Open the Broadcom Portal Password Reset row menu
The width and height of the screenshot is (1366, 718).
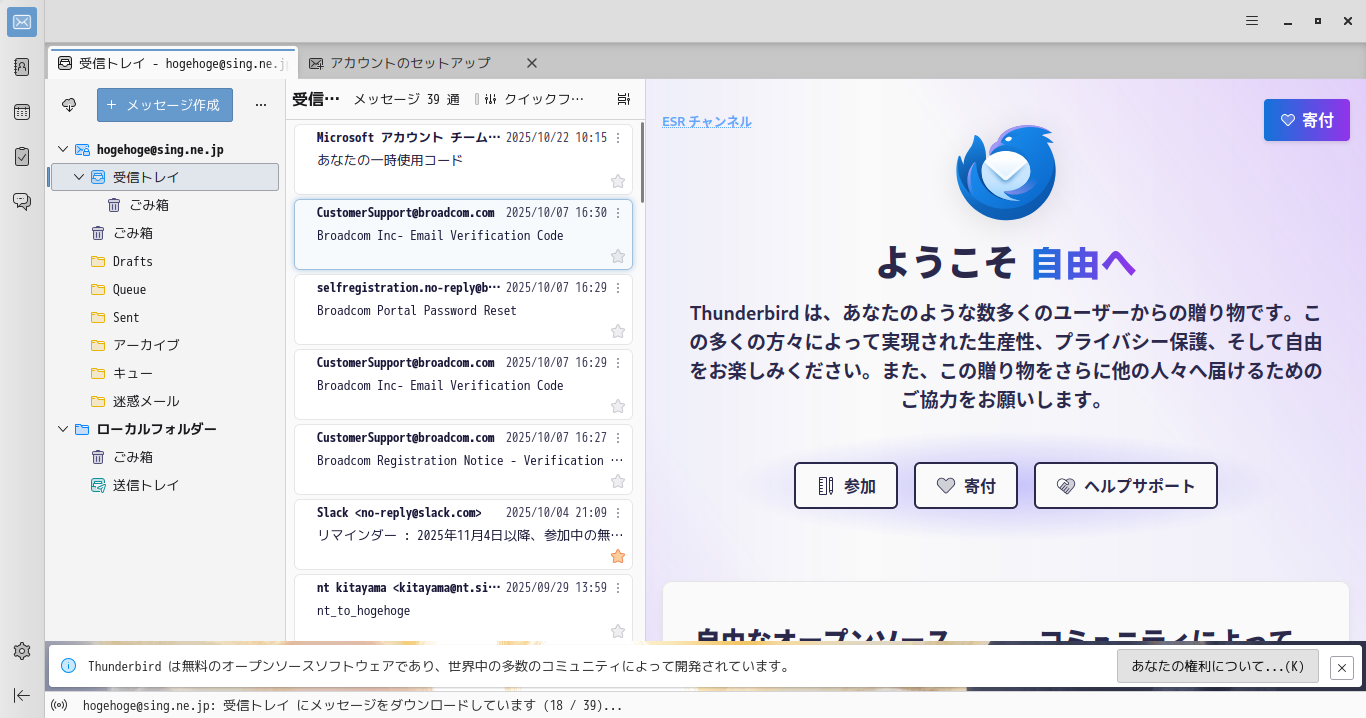pos(618,287)
